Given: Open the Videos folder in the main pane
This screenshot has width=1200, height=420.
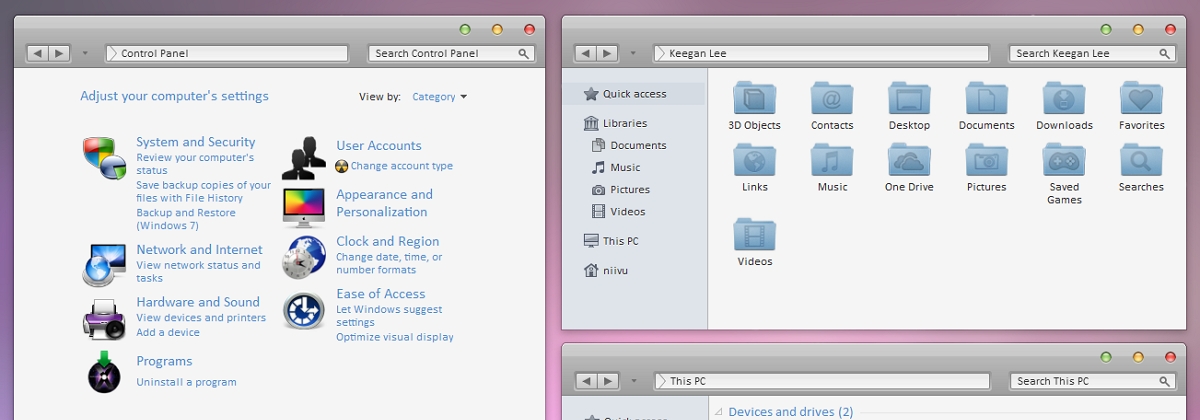Looking at the screenshot, I should pyautogui.click(x=755, y=234).
